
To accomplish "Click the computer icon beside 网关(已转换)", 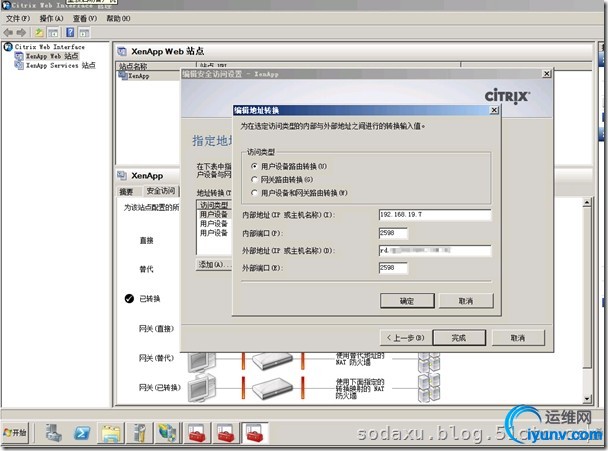I will 202,387.
